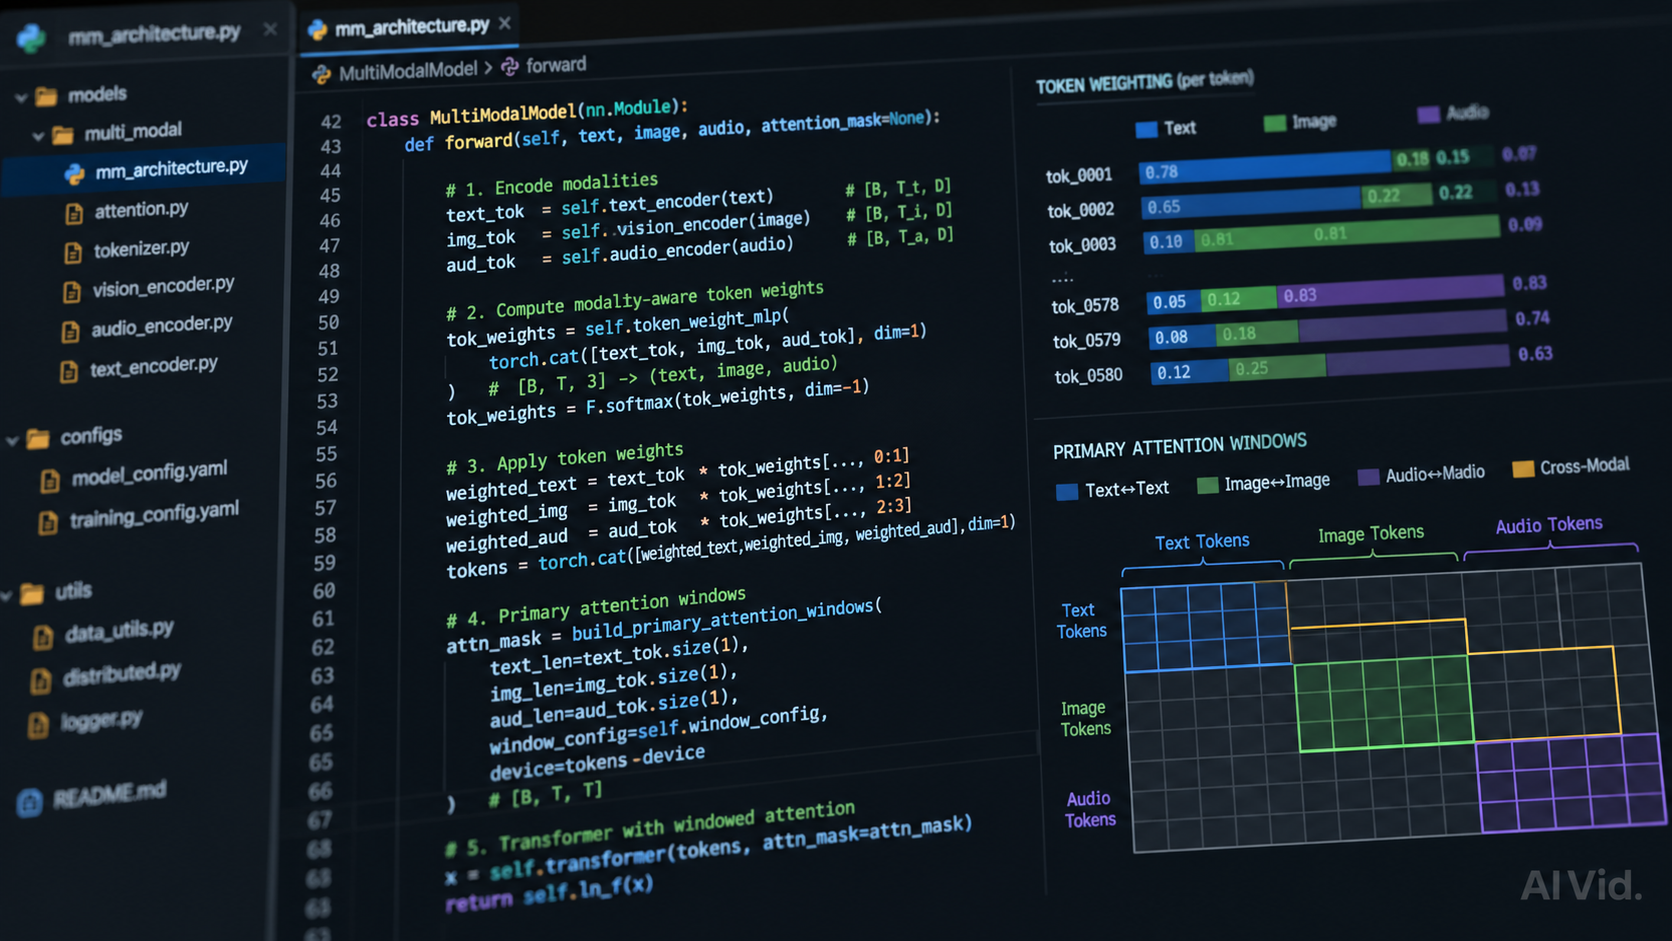This screenshot has width=1672, height=941.
Task: Open MultiModalModel in the breadcrumb
Action: (407, 70)
